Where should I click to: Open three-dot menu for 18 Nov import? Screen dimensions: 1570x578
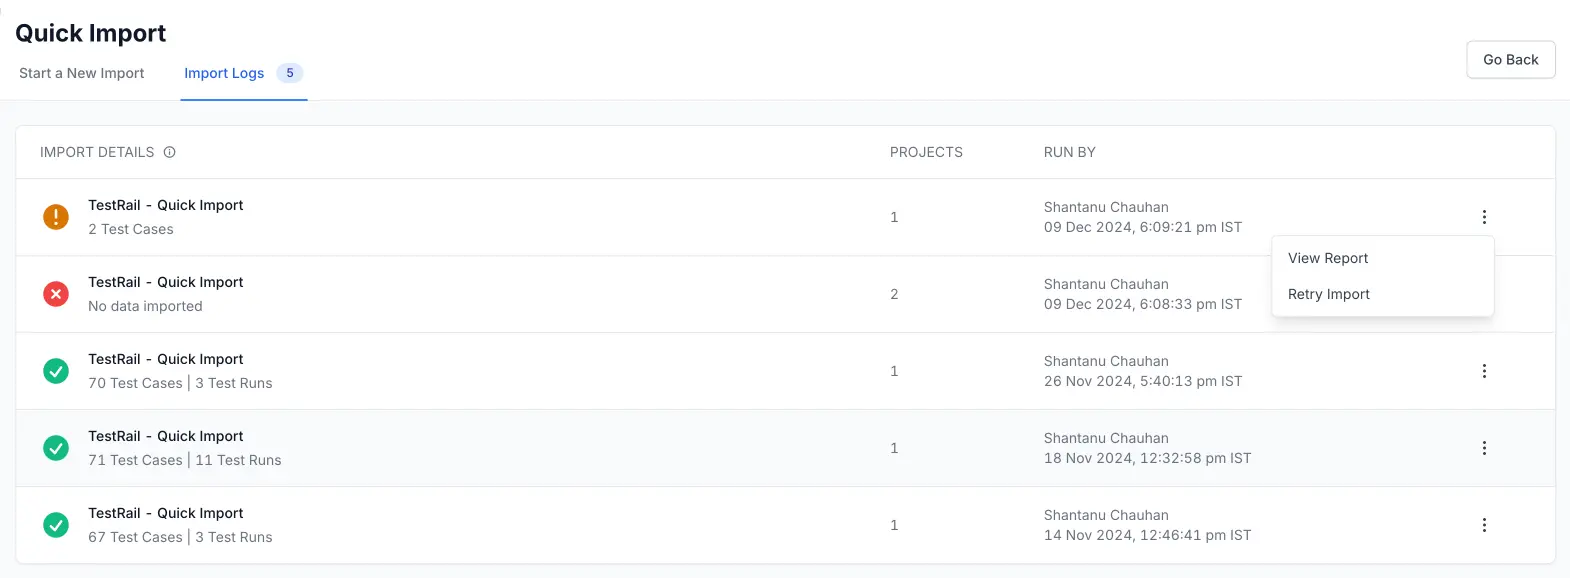pyautogui.click(x=1484, y=448)
